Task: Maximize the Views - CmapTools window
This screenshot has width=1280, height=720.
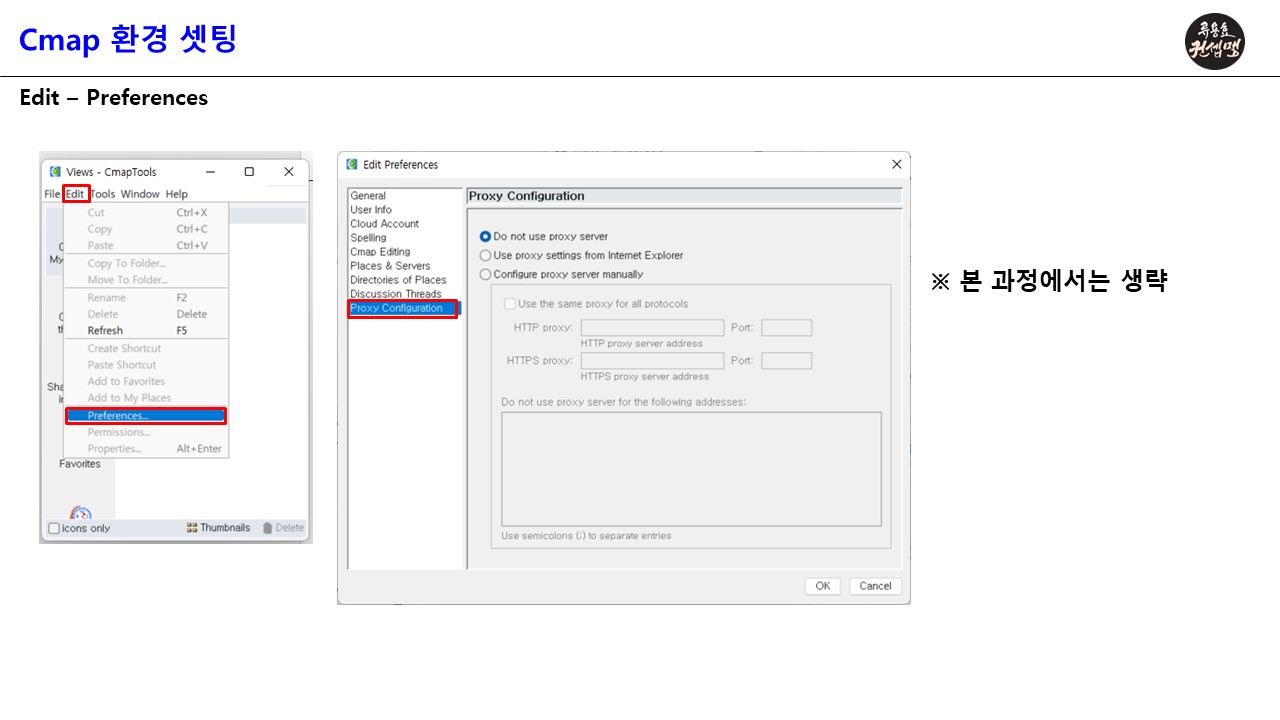Action: (249, 172)
